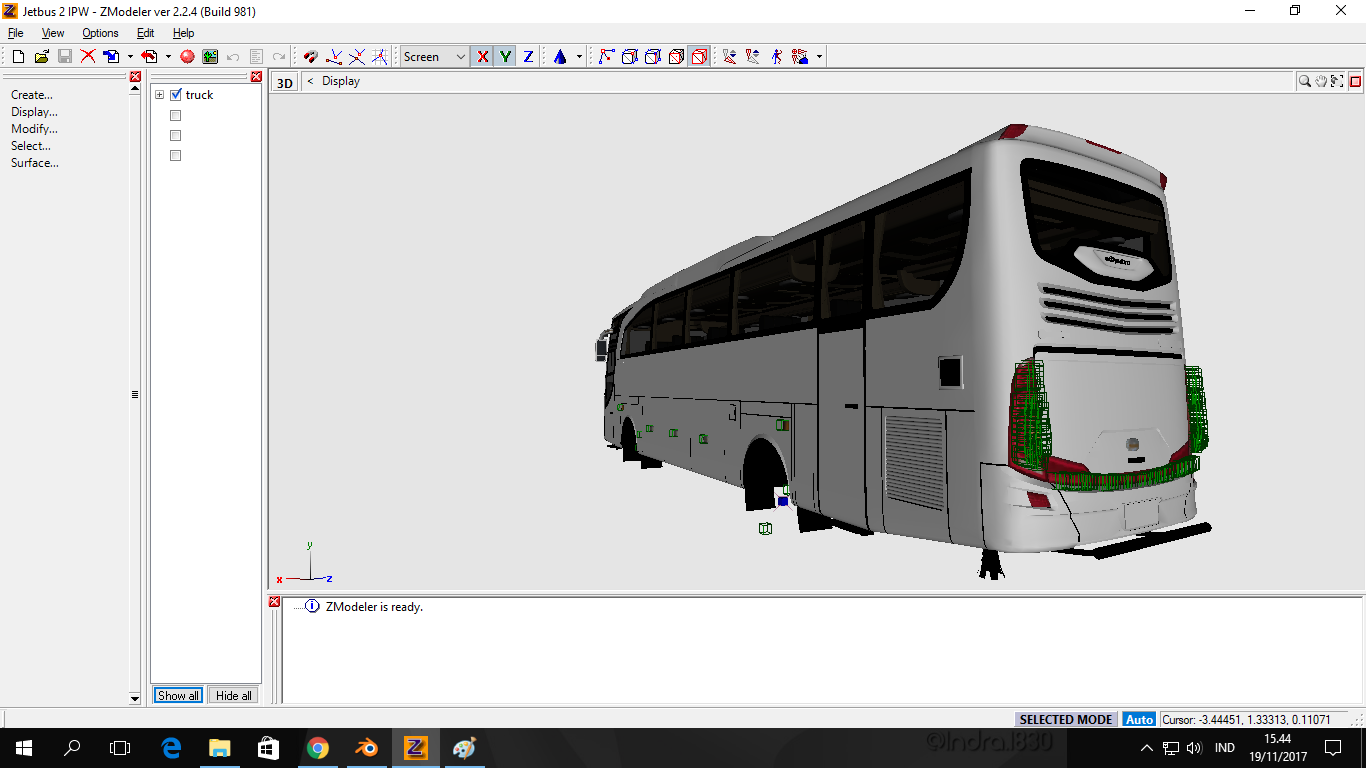This screenshot has width=1366, height=768.
Task: Toggle the X axis constraint
Action: [483, 56]
